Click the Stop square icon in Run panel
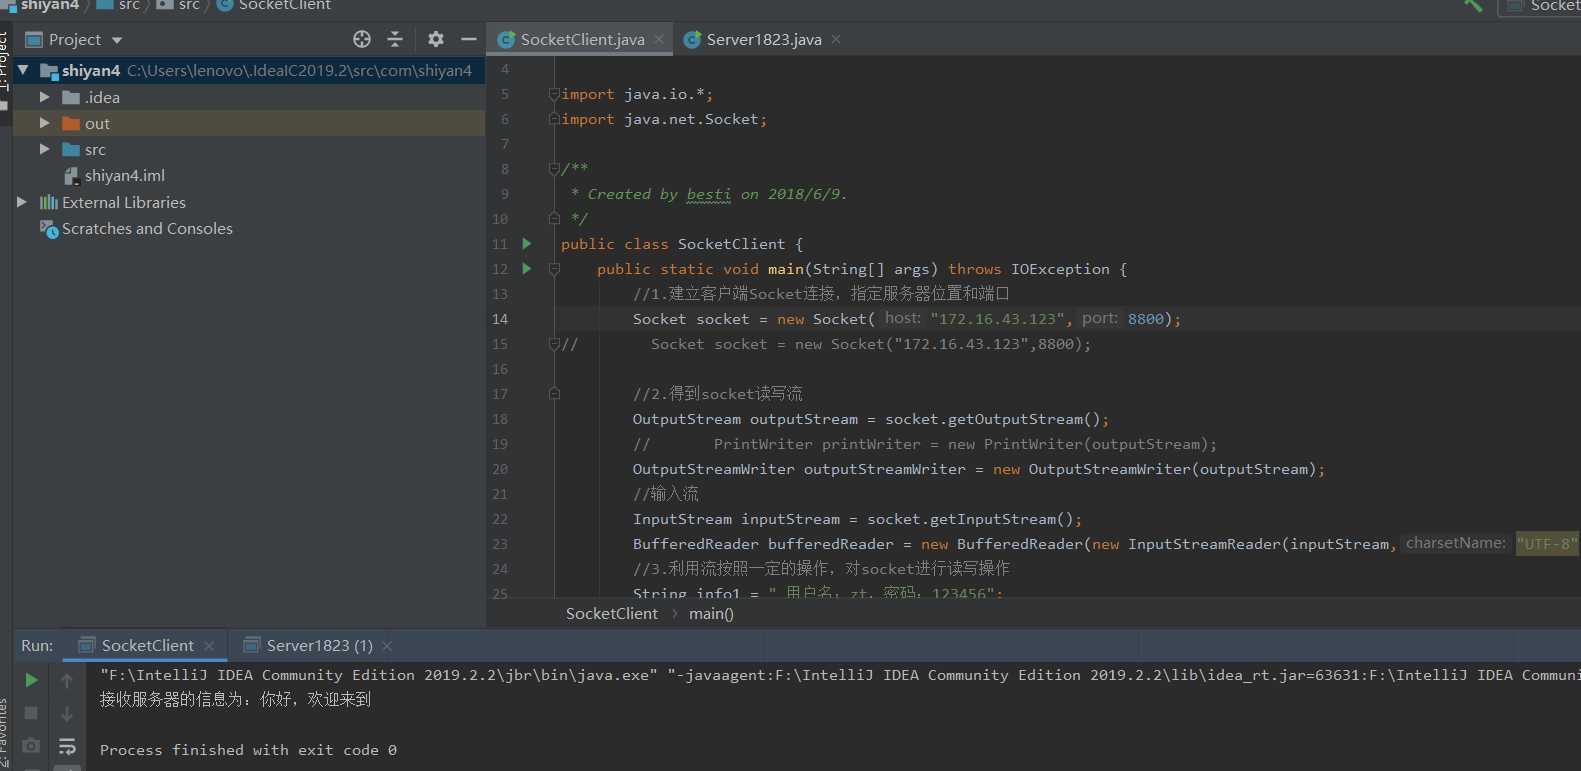Screen dimensions: 1581x771 [x=31, y=713]
